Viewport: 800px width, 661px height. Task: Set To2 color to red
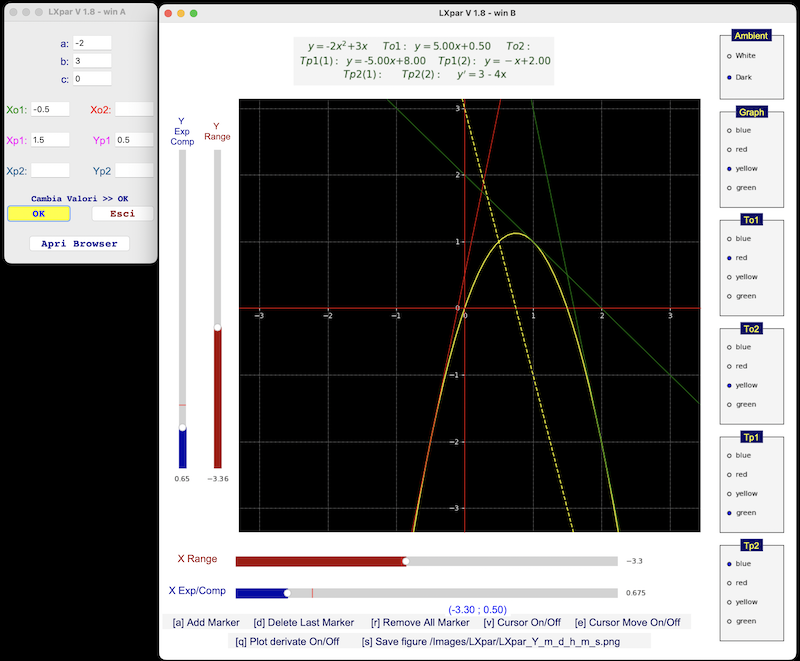pos(729,366)
